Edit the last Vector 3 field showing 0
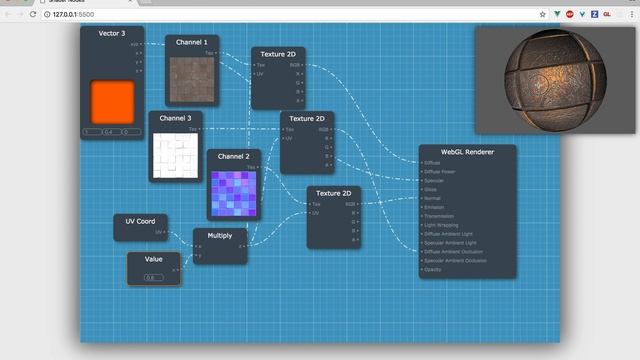This screenshot has height=360, width=640. click(131, 132)
